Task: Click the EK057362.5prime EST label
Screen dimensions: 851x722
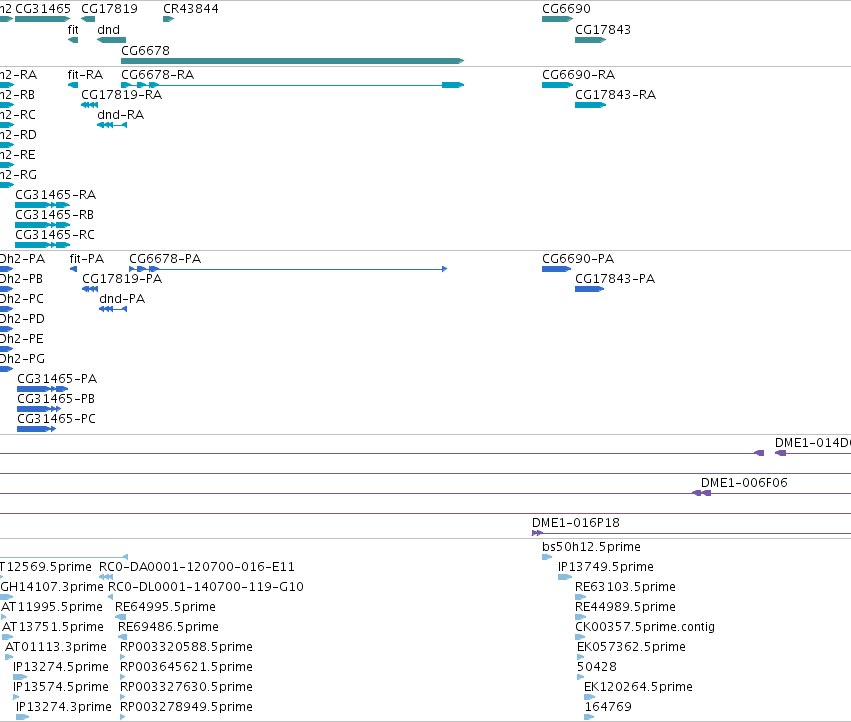Action: point(631,647)
